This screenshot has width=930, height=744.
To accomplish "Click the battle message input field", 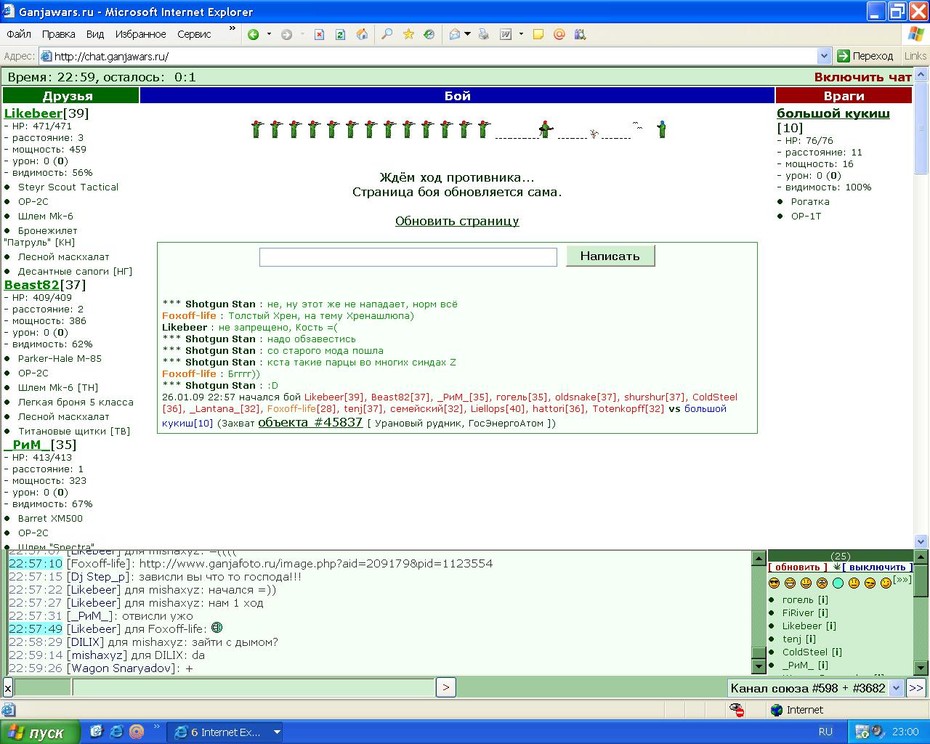I will pyautogui.click(x=408, y=257).
